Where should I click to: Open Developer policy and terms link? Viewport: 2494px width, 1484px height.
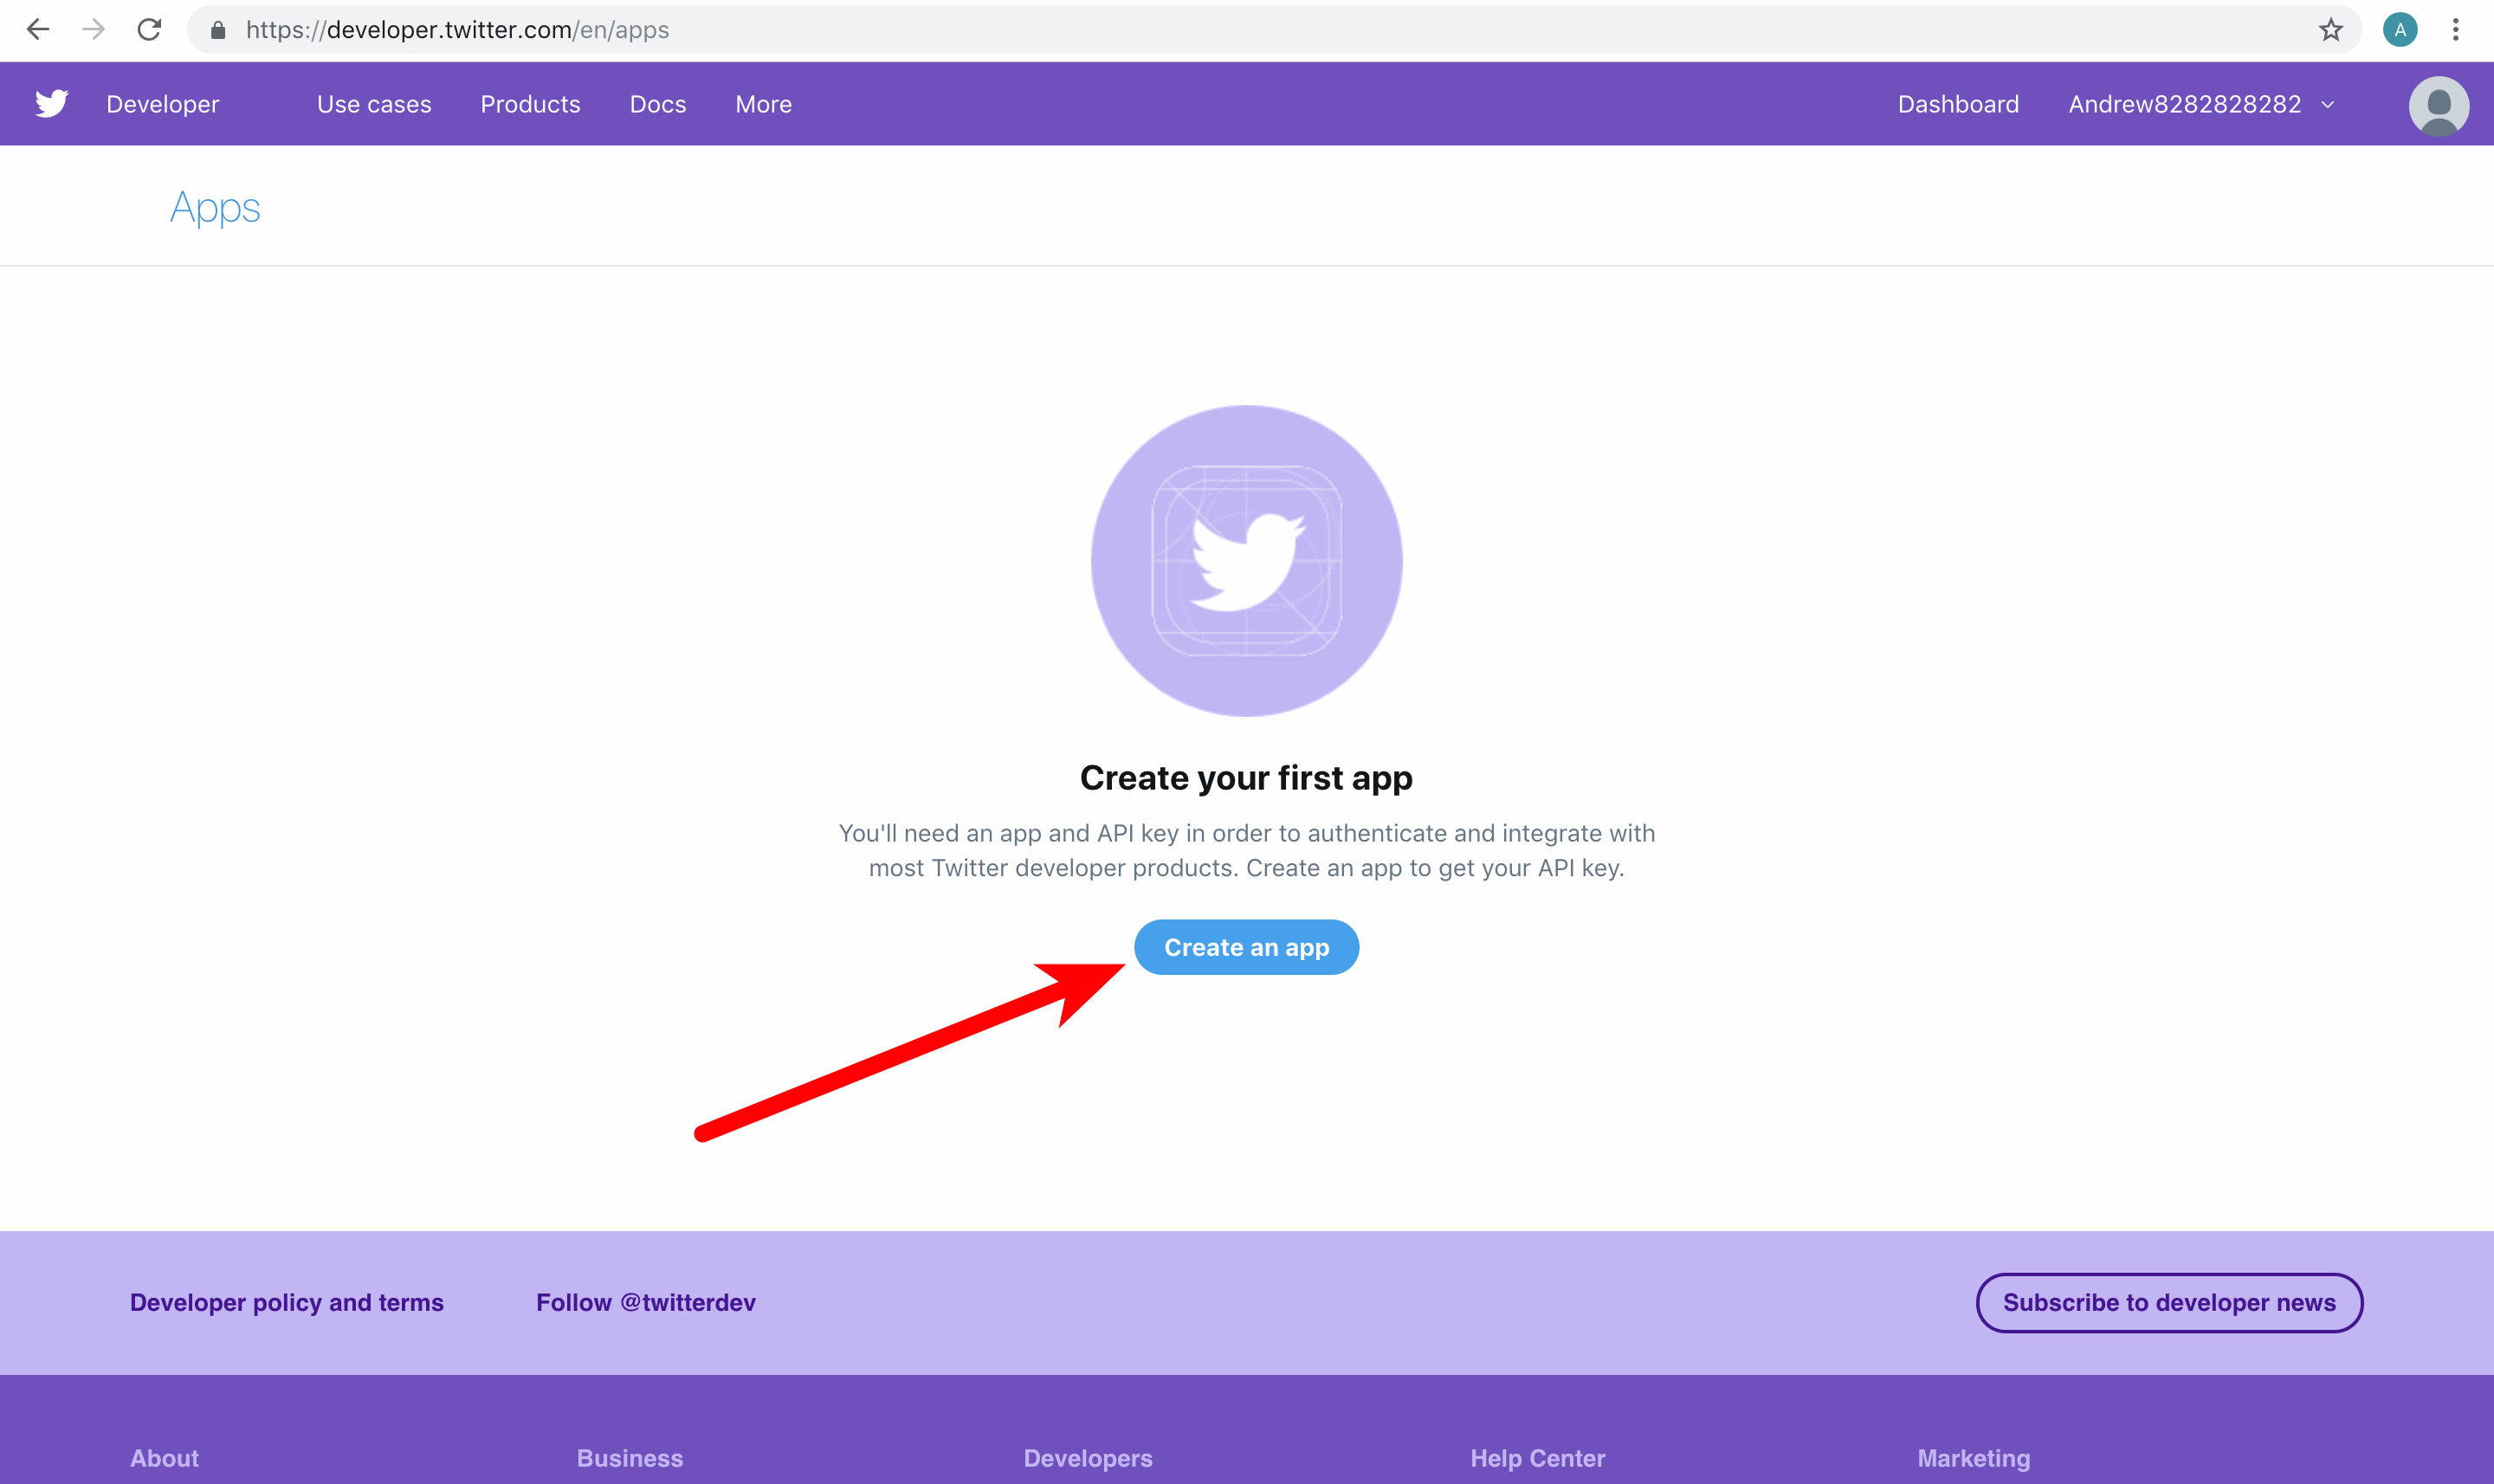[287, 1302]
